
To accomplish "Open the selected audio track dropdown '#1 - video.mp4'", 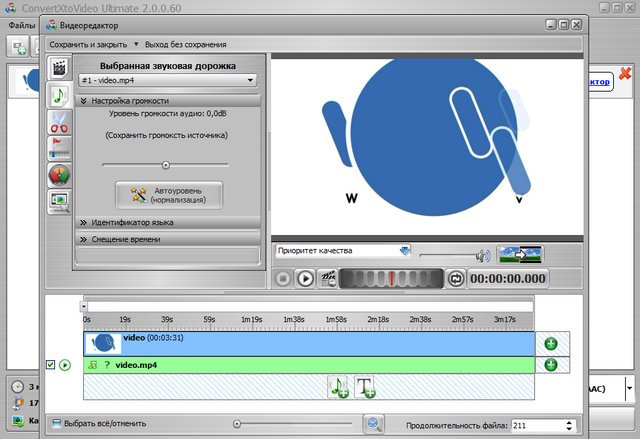I will [x=168, y=80].
